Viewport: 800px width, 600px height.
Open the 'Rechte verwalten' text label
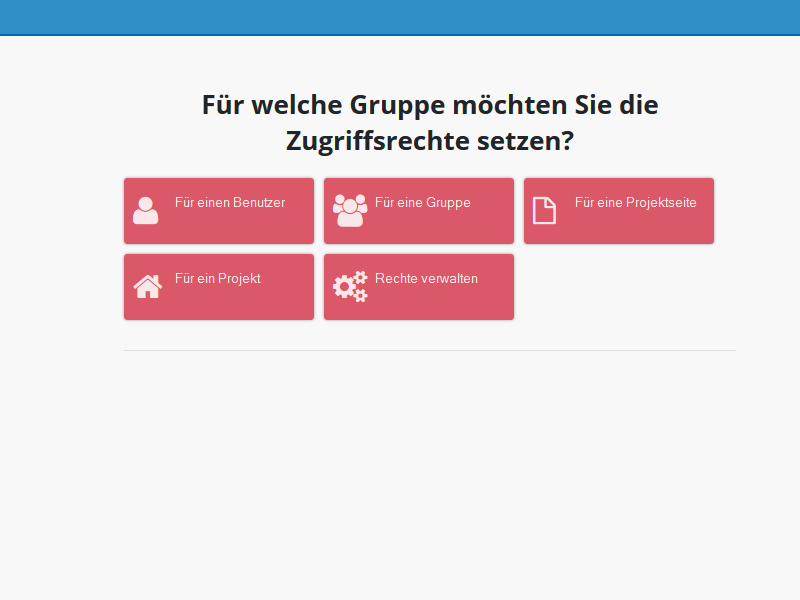(426, 279)
